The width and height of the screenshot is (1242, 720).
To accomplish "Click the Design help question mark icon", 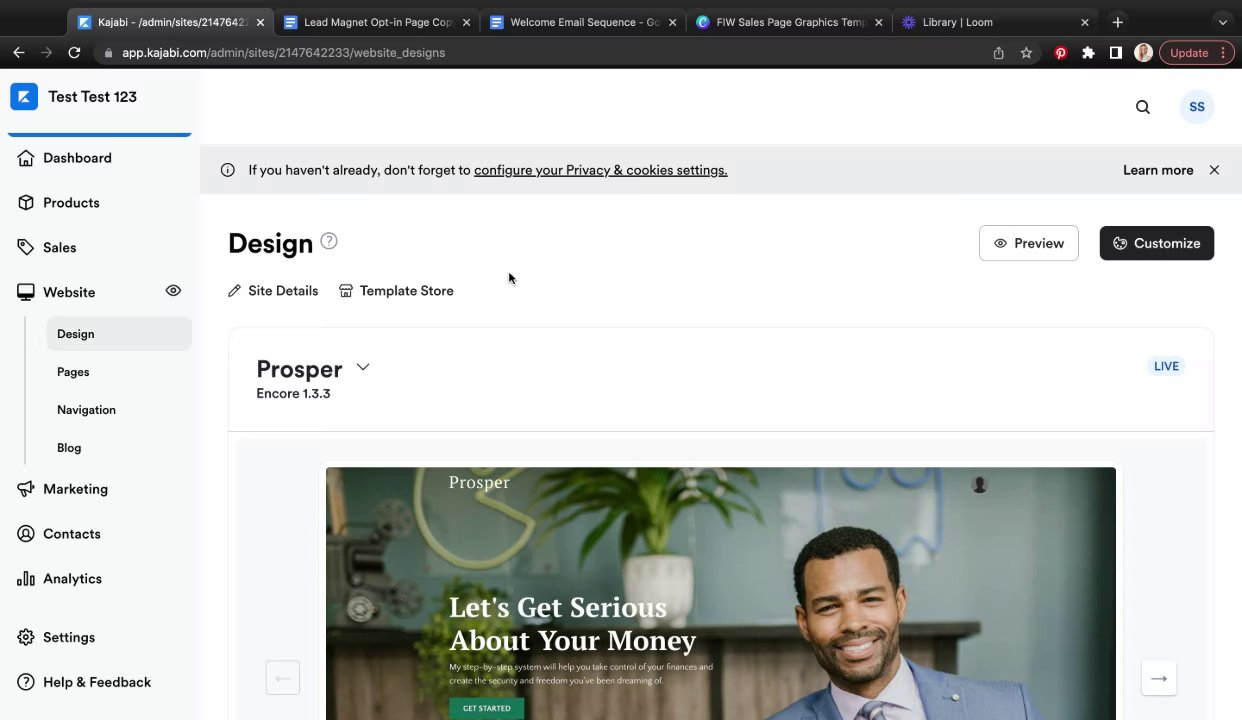I will point(329,241).
